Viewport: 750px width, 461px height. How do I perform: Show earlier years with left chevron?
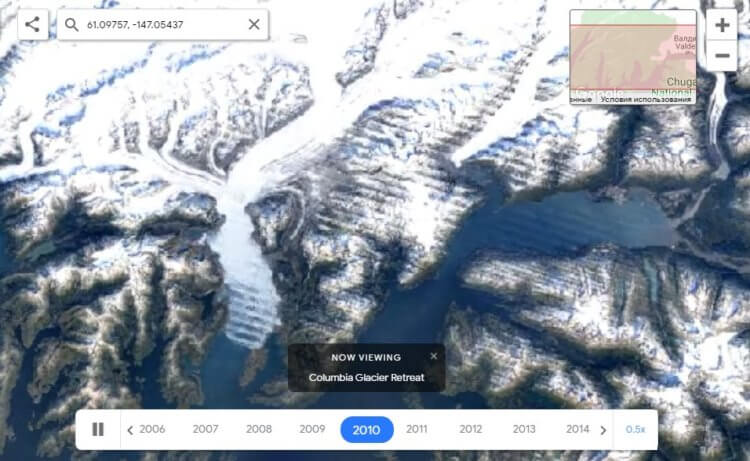(x=130, y=430)
